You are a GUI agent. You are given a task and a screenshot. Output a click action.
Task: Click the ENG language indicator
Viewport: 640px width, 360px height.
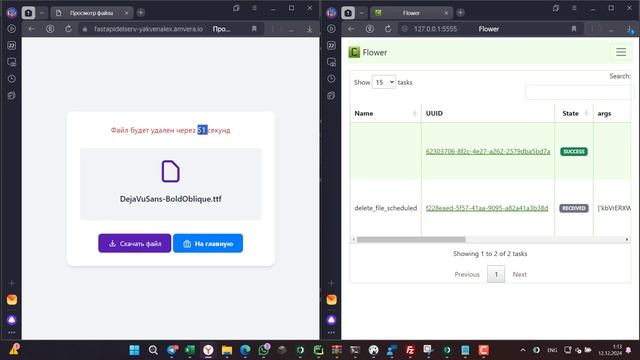[x=552, y=350]
